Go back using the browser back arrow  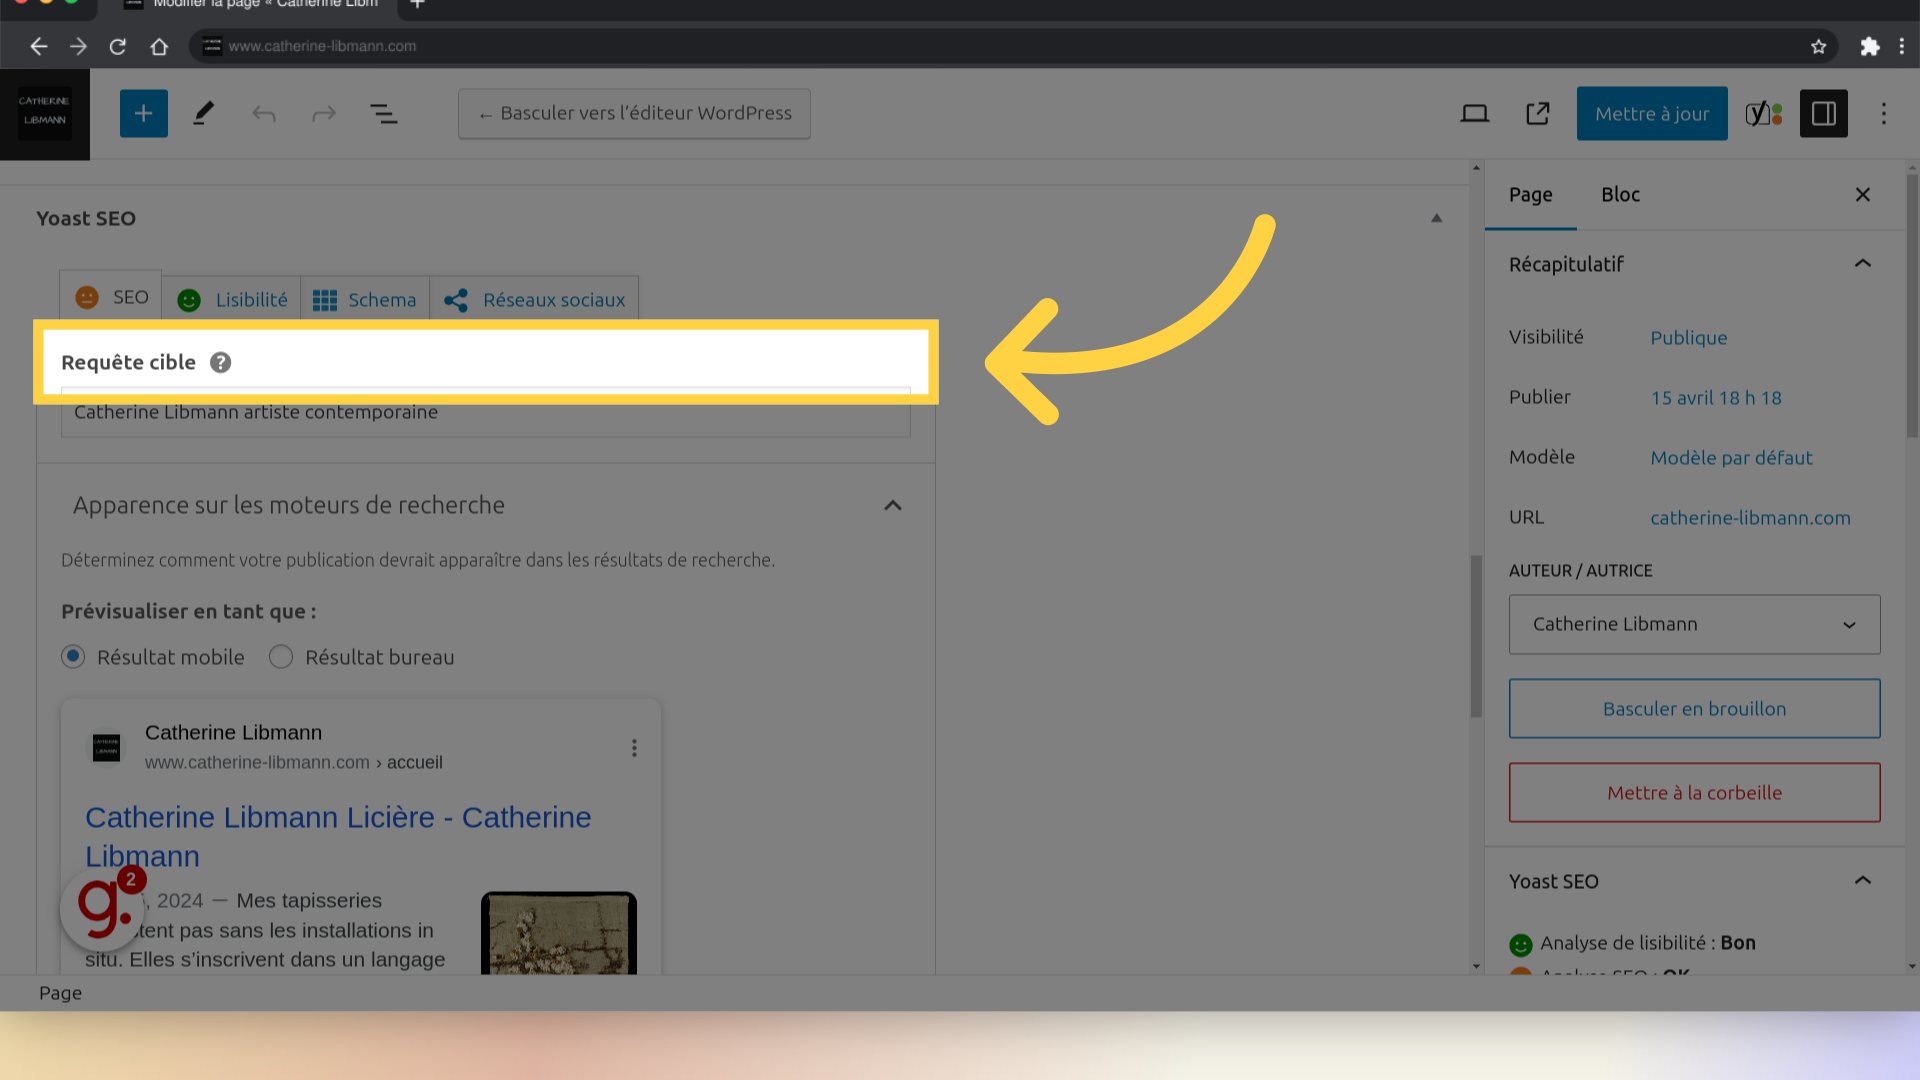[38, 46]
